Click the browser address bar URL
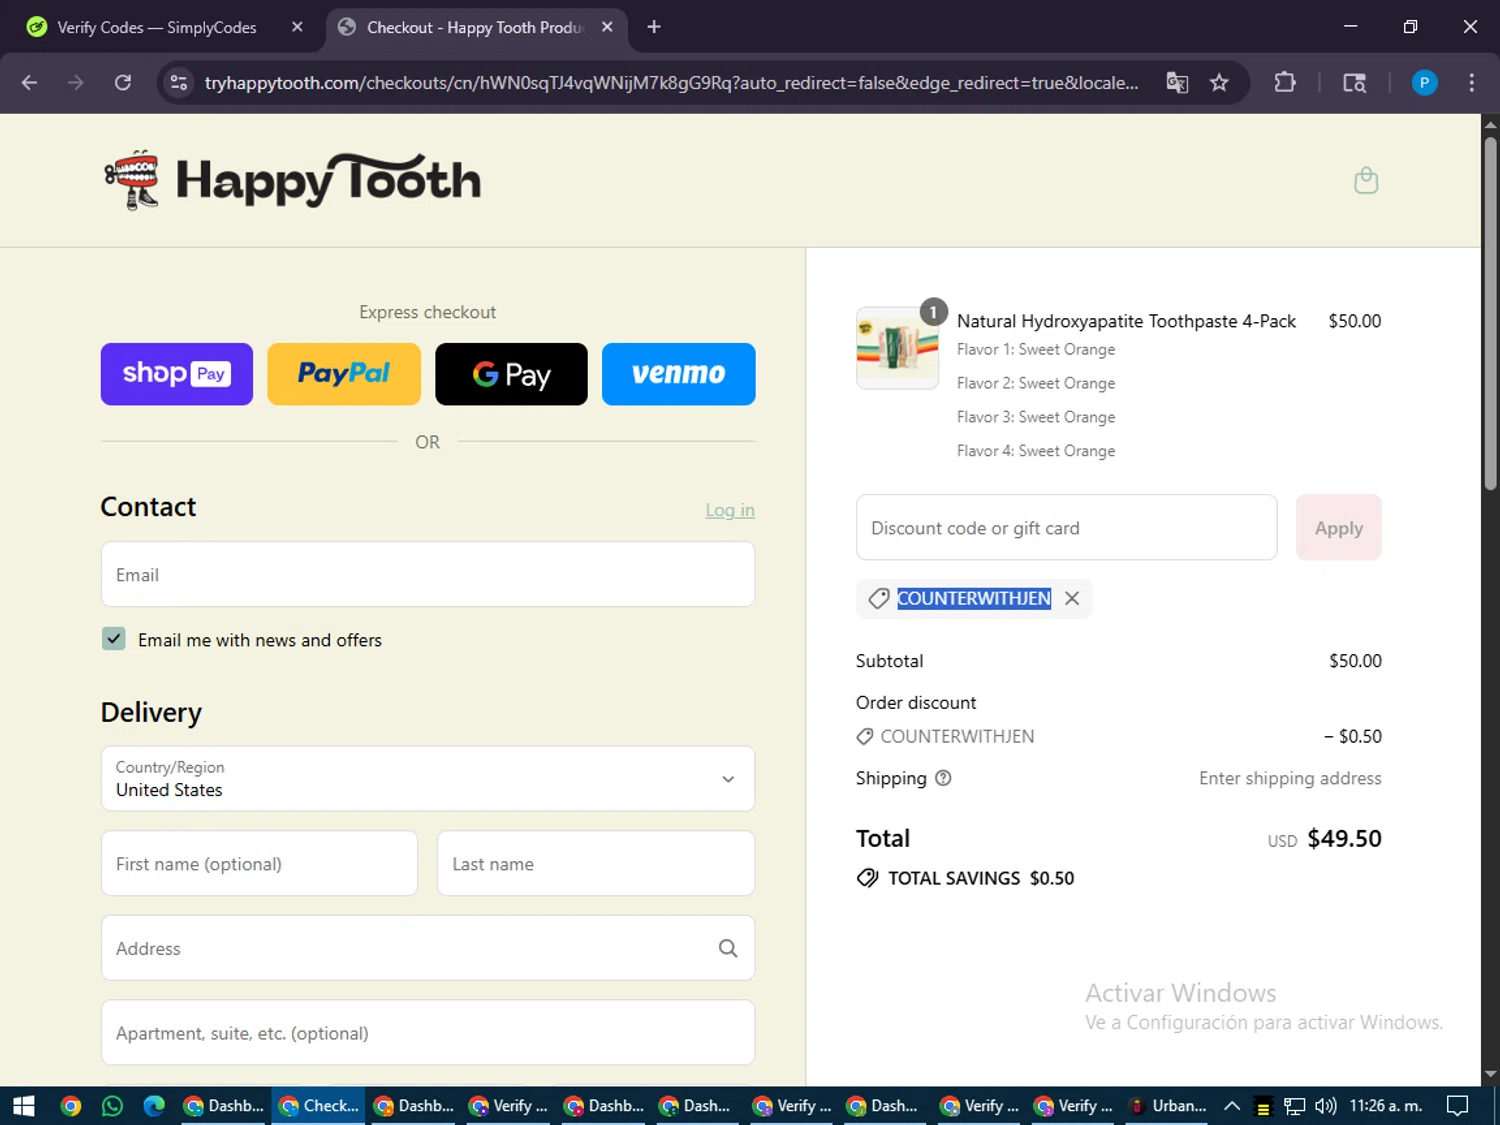The height and width of the screenshot is (1125, 1500). tap(671, 82)
